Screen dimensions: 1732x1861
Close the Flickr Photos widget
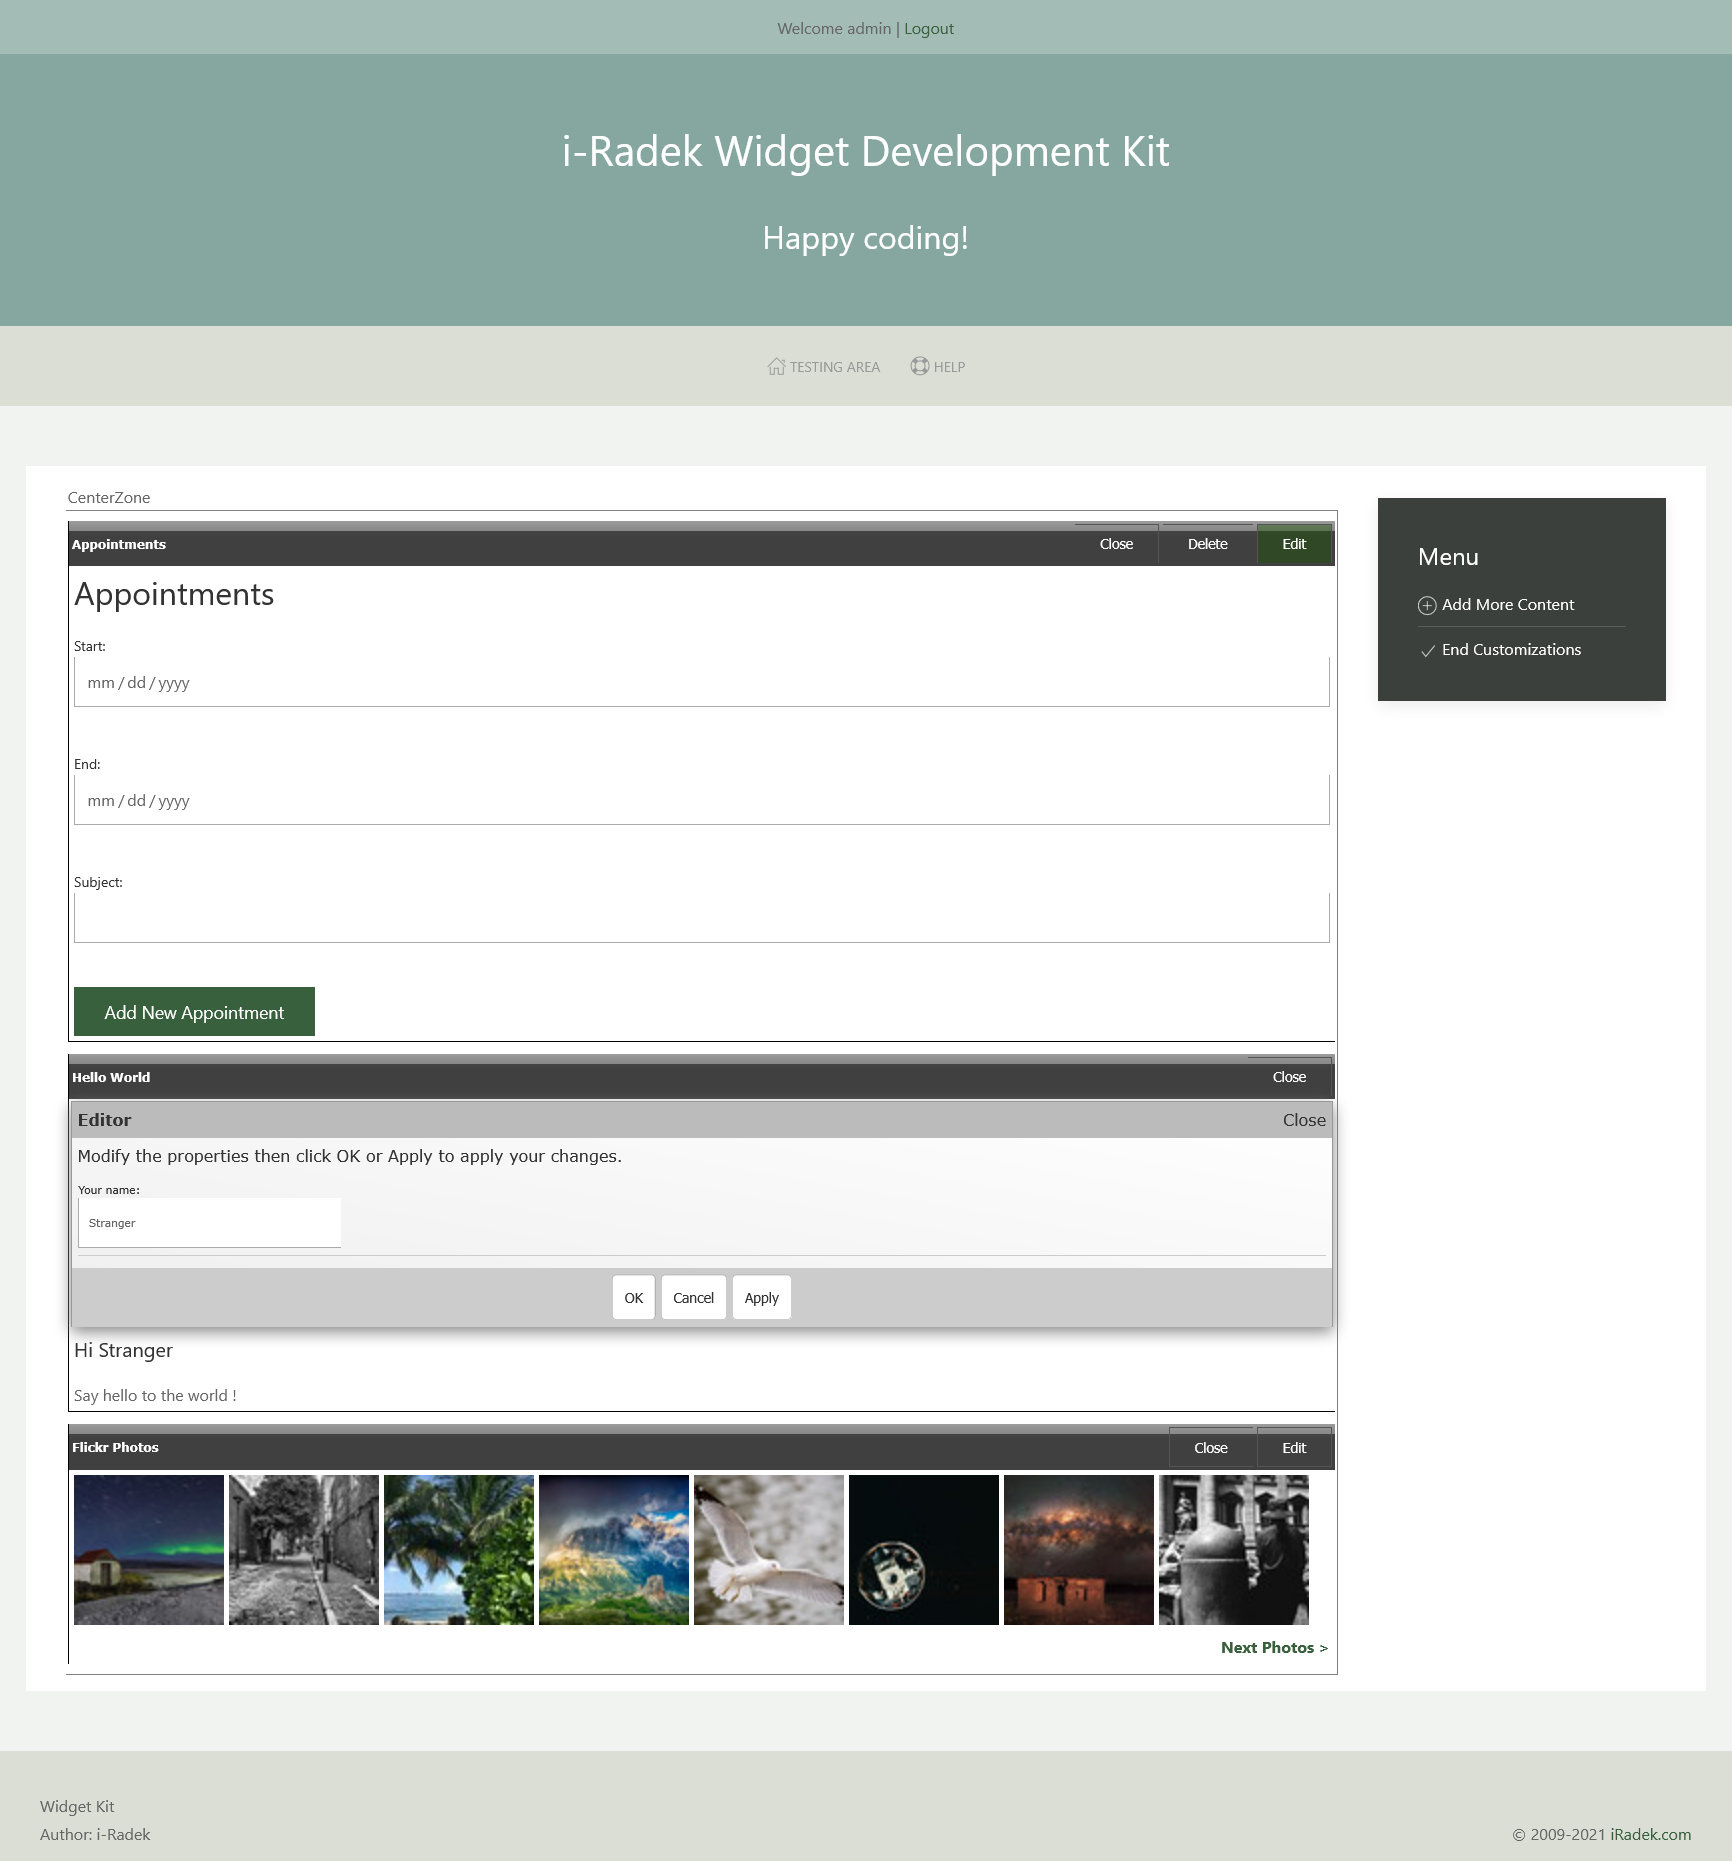pos(1210,1448)
